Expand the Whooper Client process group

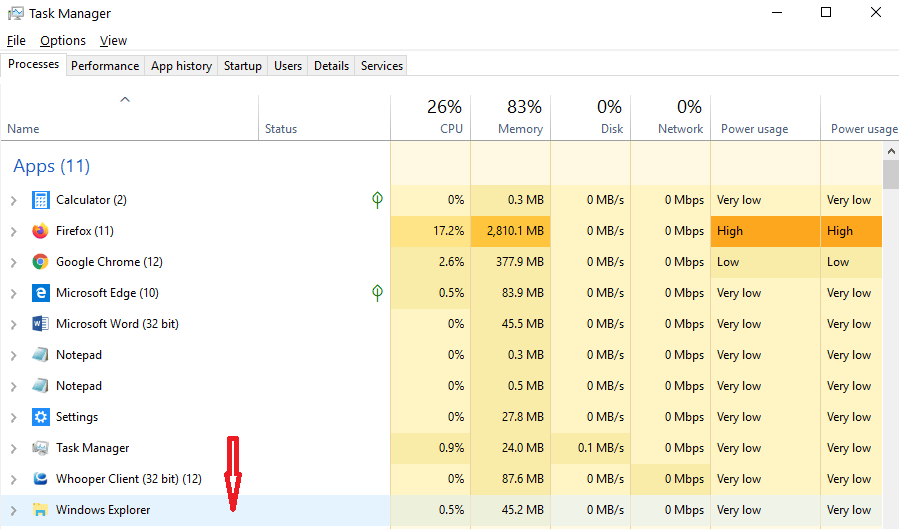(x=13, y=479)
